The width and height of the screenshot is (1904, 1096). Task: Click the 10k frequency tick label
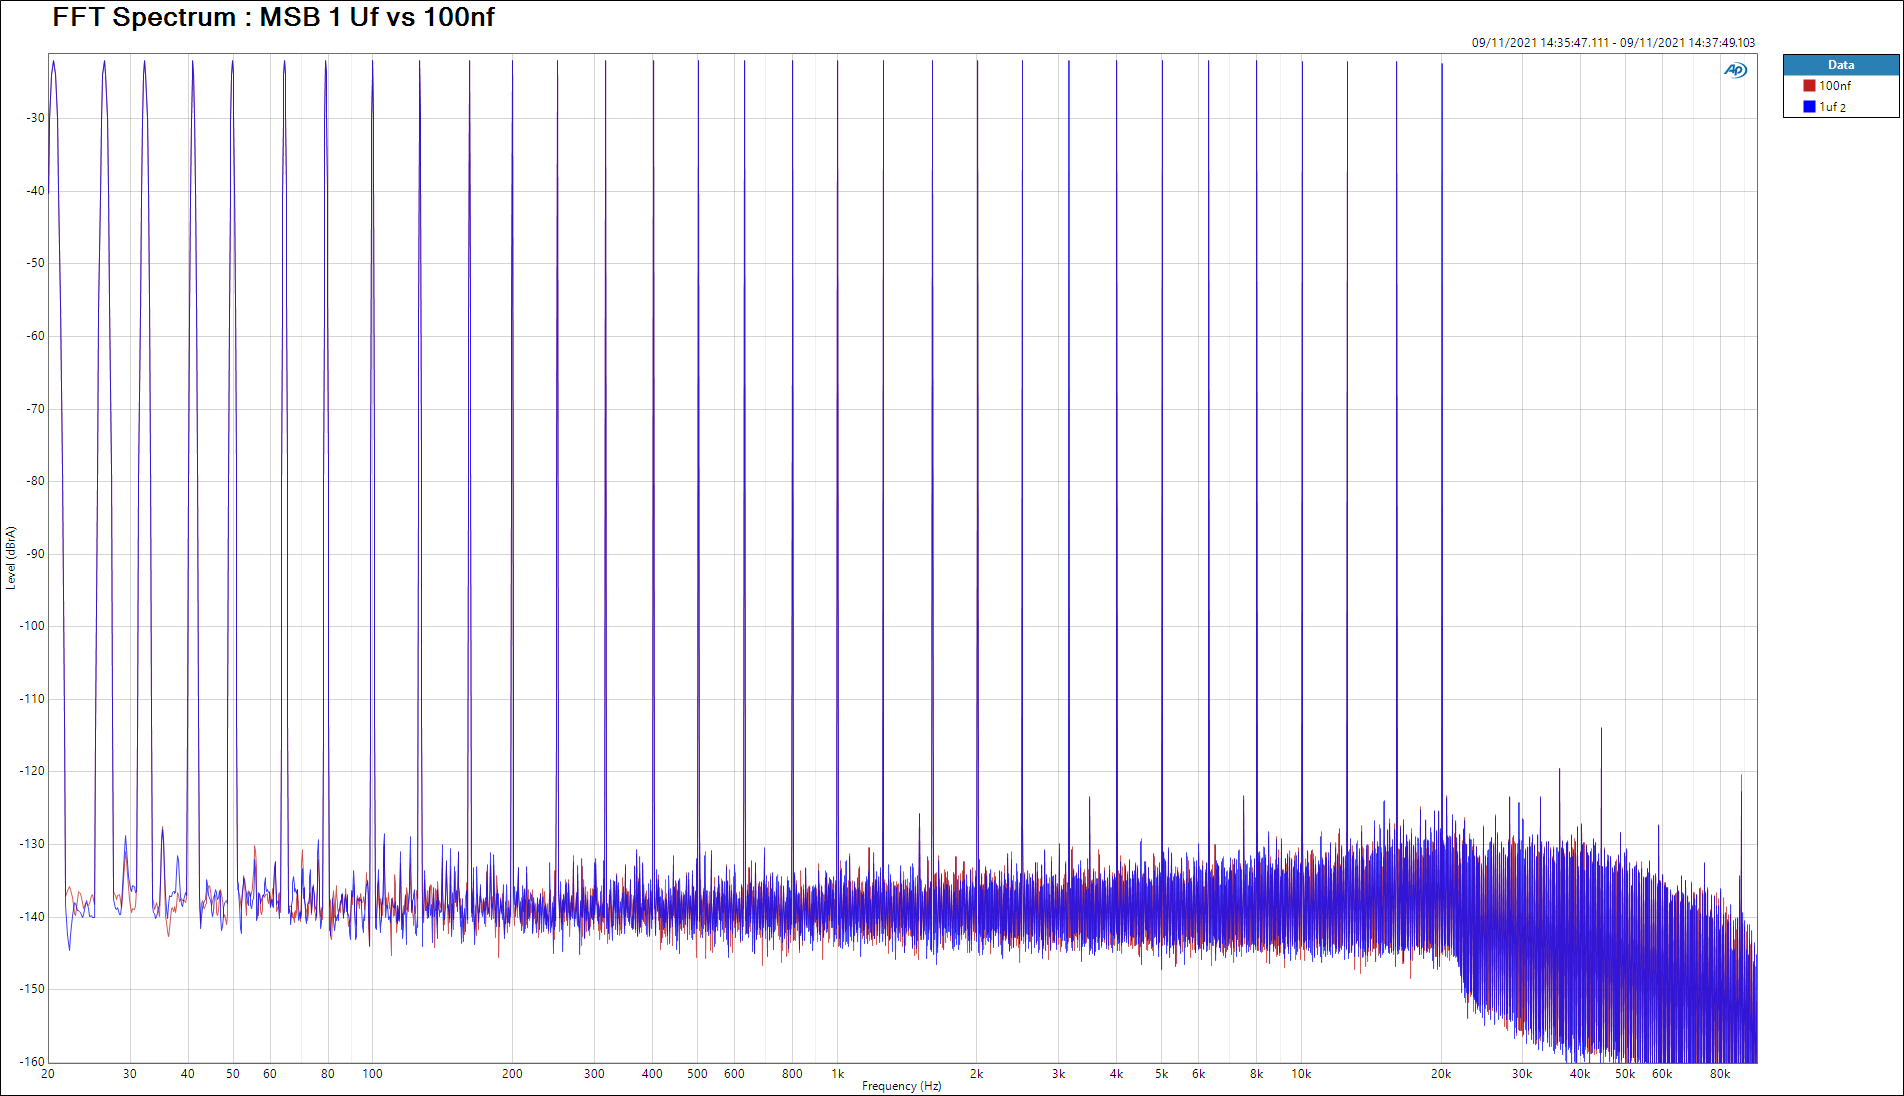(1300, 1074)
